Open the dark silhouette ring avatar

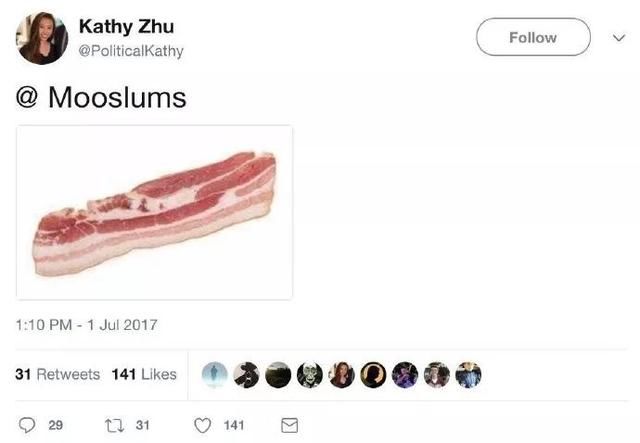pos(373,374)
